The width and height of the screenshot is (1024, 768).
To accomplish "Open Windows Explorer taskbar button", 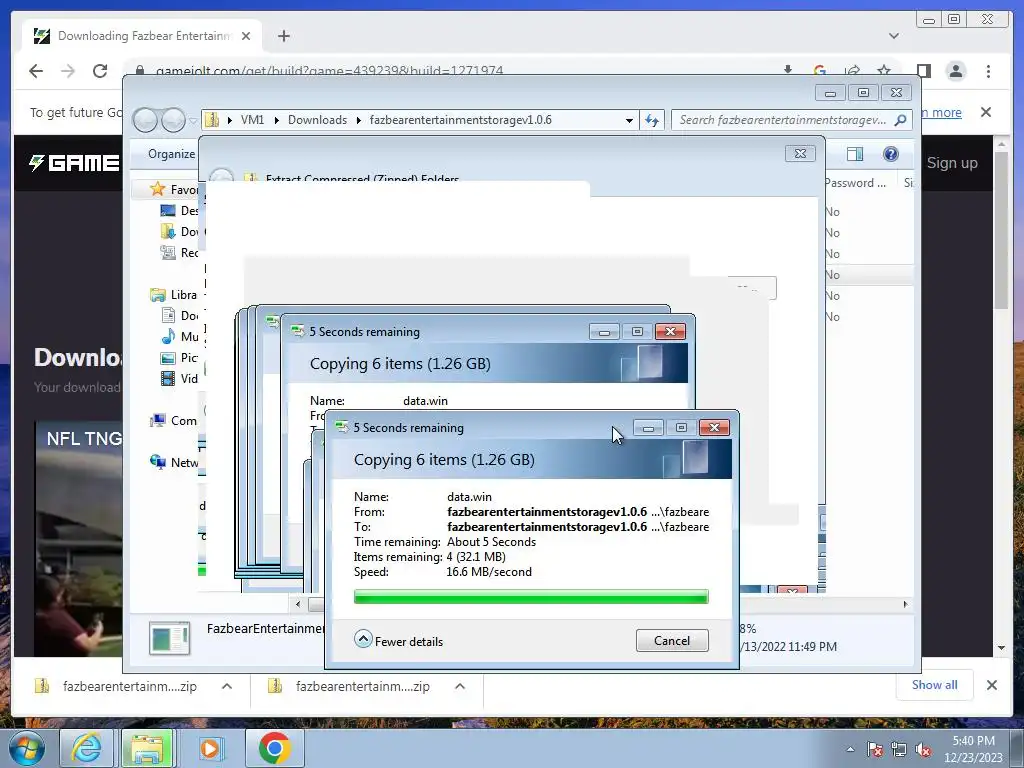I will click(x=148, y=748).
